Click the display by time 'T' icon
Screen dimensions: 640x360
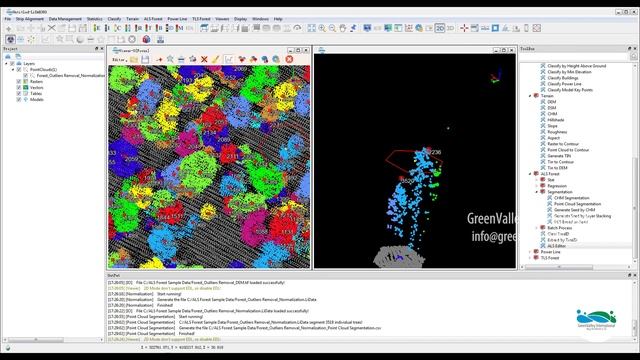coord(149,28)
